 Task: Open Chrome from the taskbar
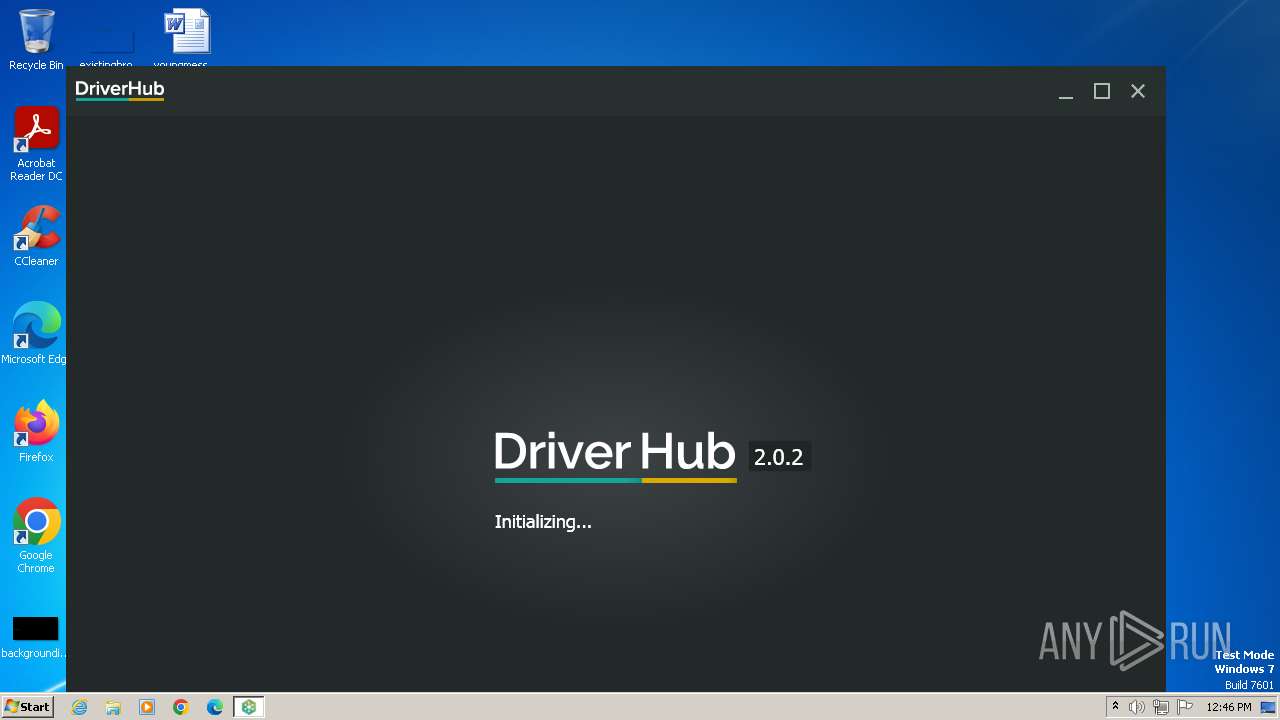click(x=181, y=707)
